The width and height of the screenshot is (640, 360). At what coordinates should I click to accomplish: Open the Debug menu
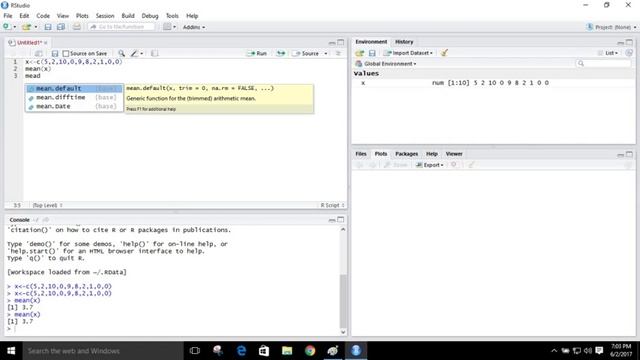[150, 16]
